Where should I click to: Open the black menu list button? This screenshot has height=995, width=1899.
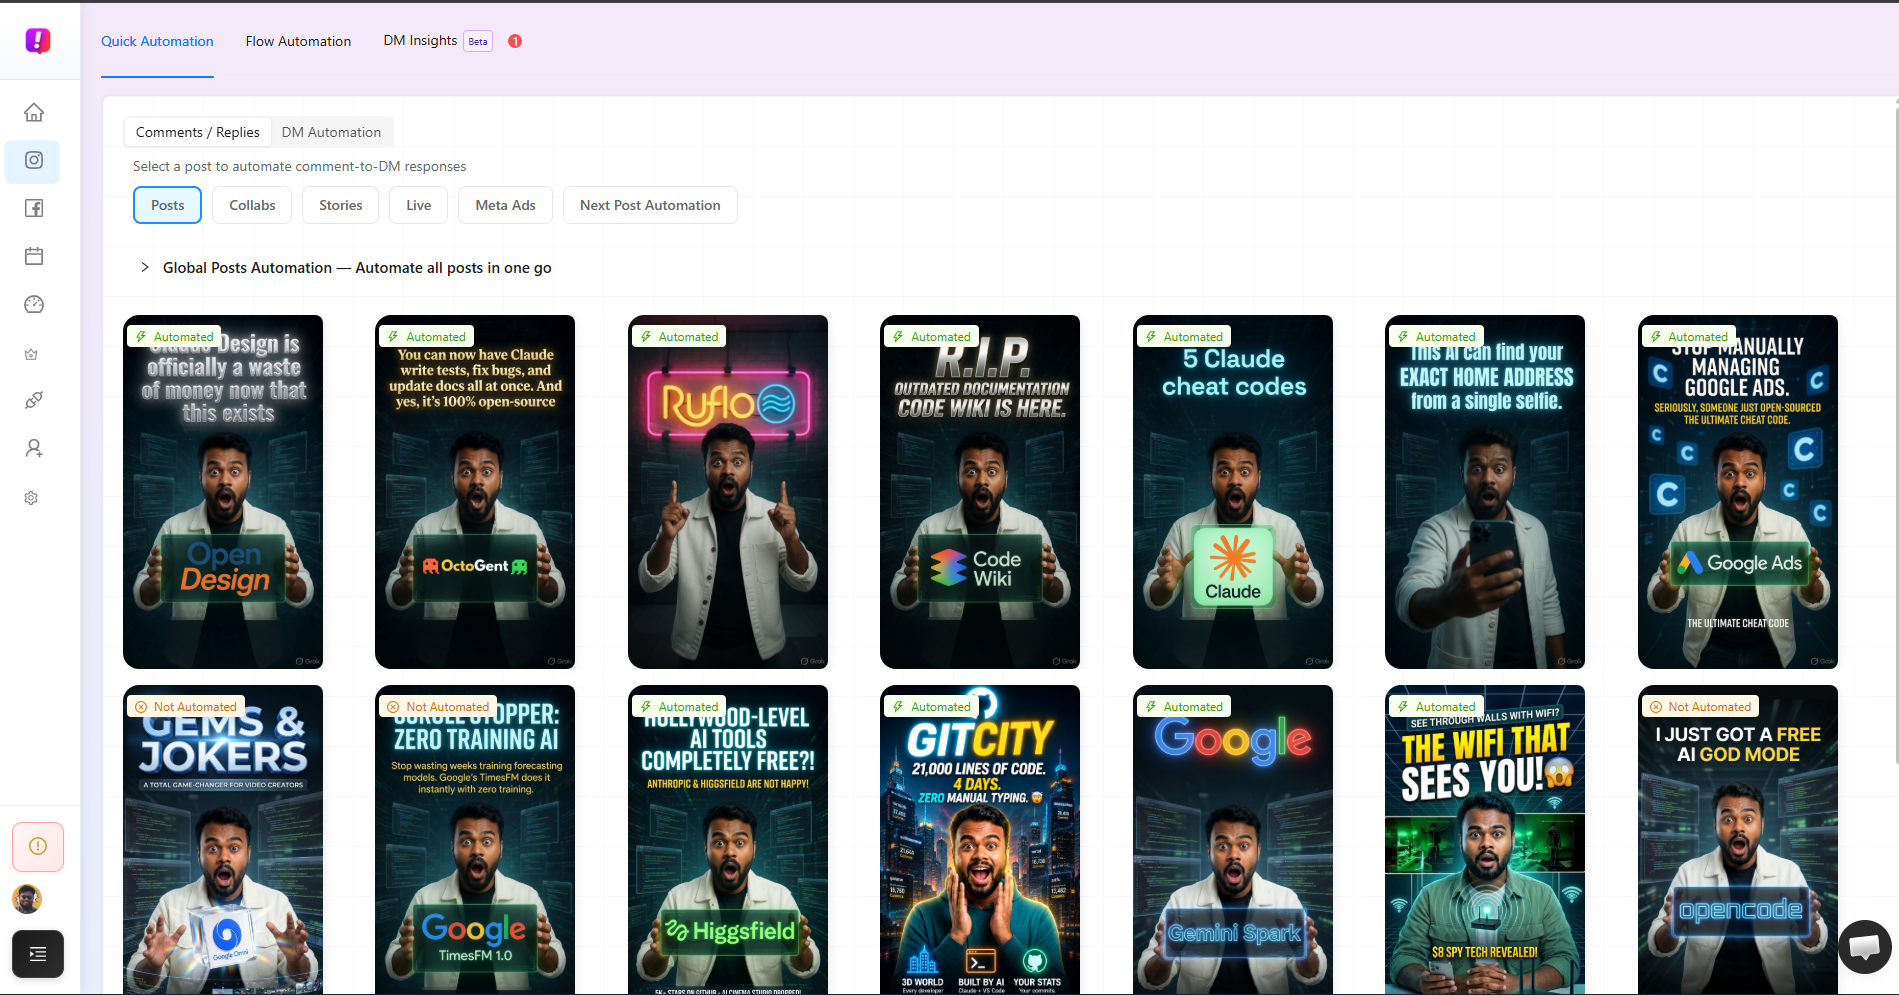tap(38, 954)
